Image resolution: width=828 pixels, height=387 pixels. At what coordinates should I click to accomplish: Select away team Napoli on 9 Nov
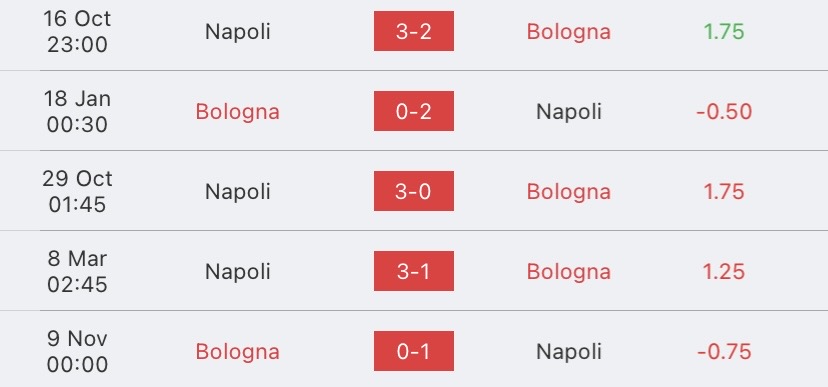(569, 352)
